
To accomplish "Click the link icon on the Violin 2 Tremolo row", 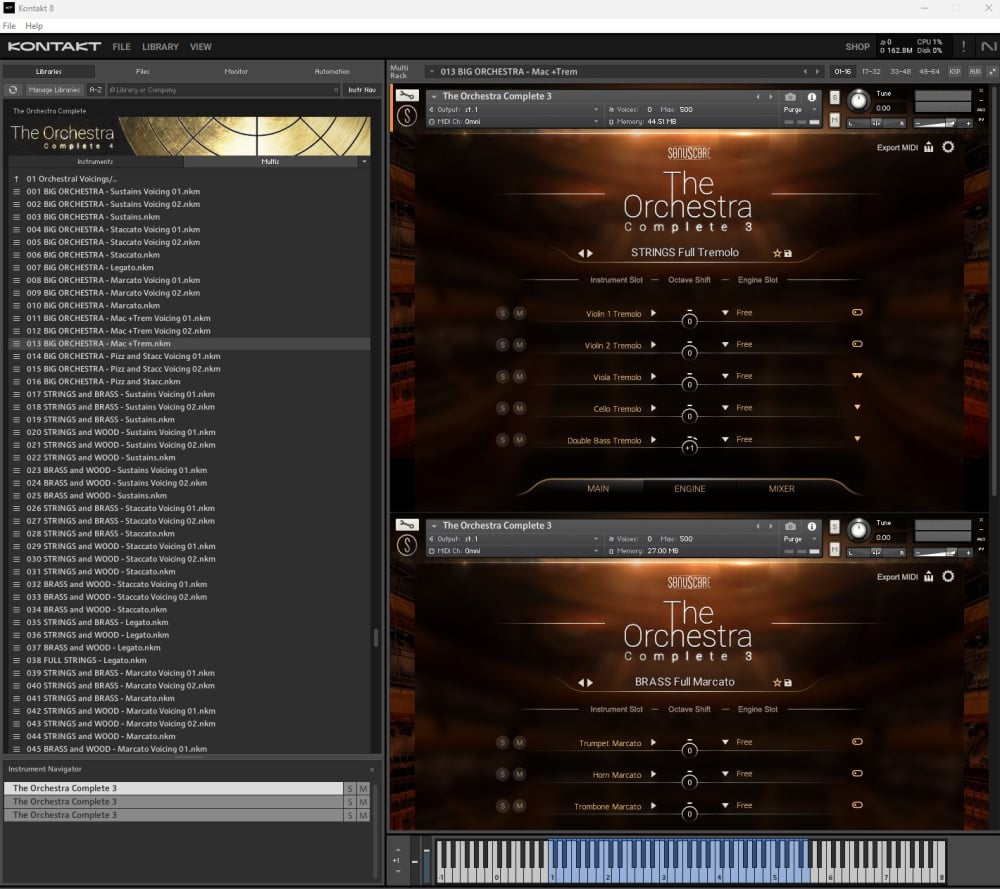I will click(857, 344).
